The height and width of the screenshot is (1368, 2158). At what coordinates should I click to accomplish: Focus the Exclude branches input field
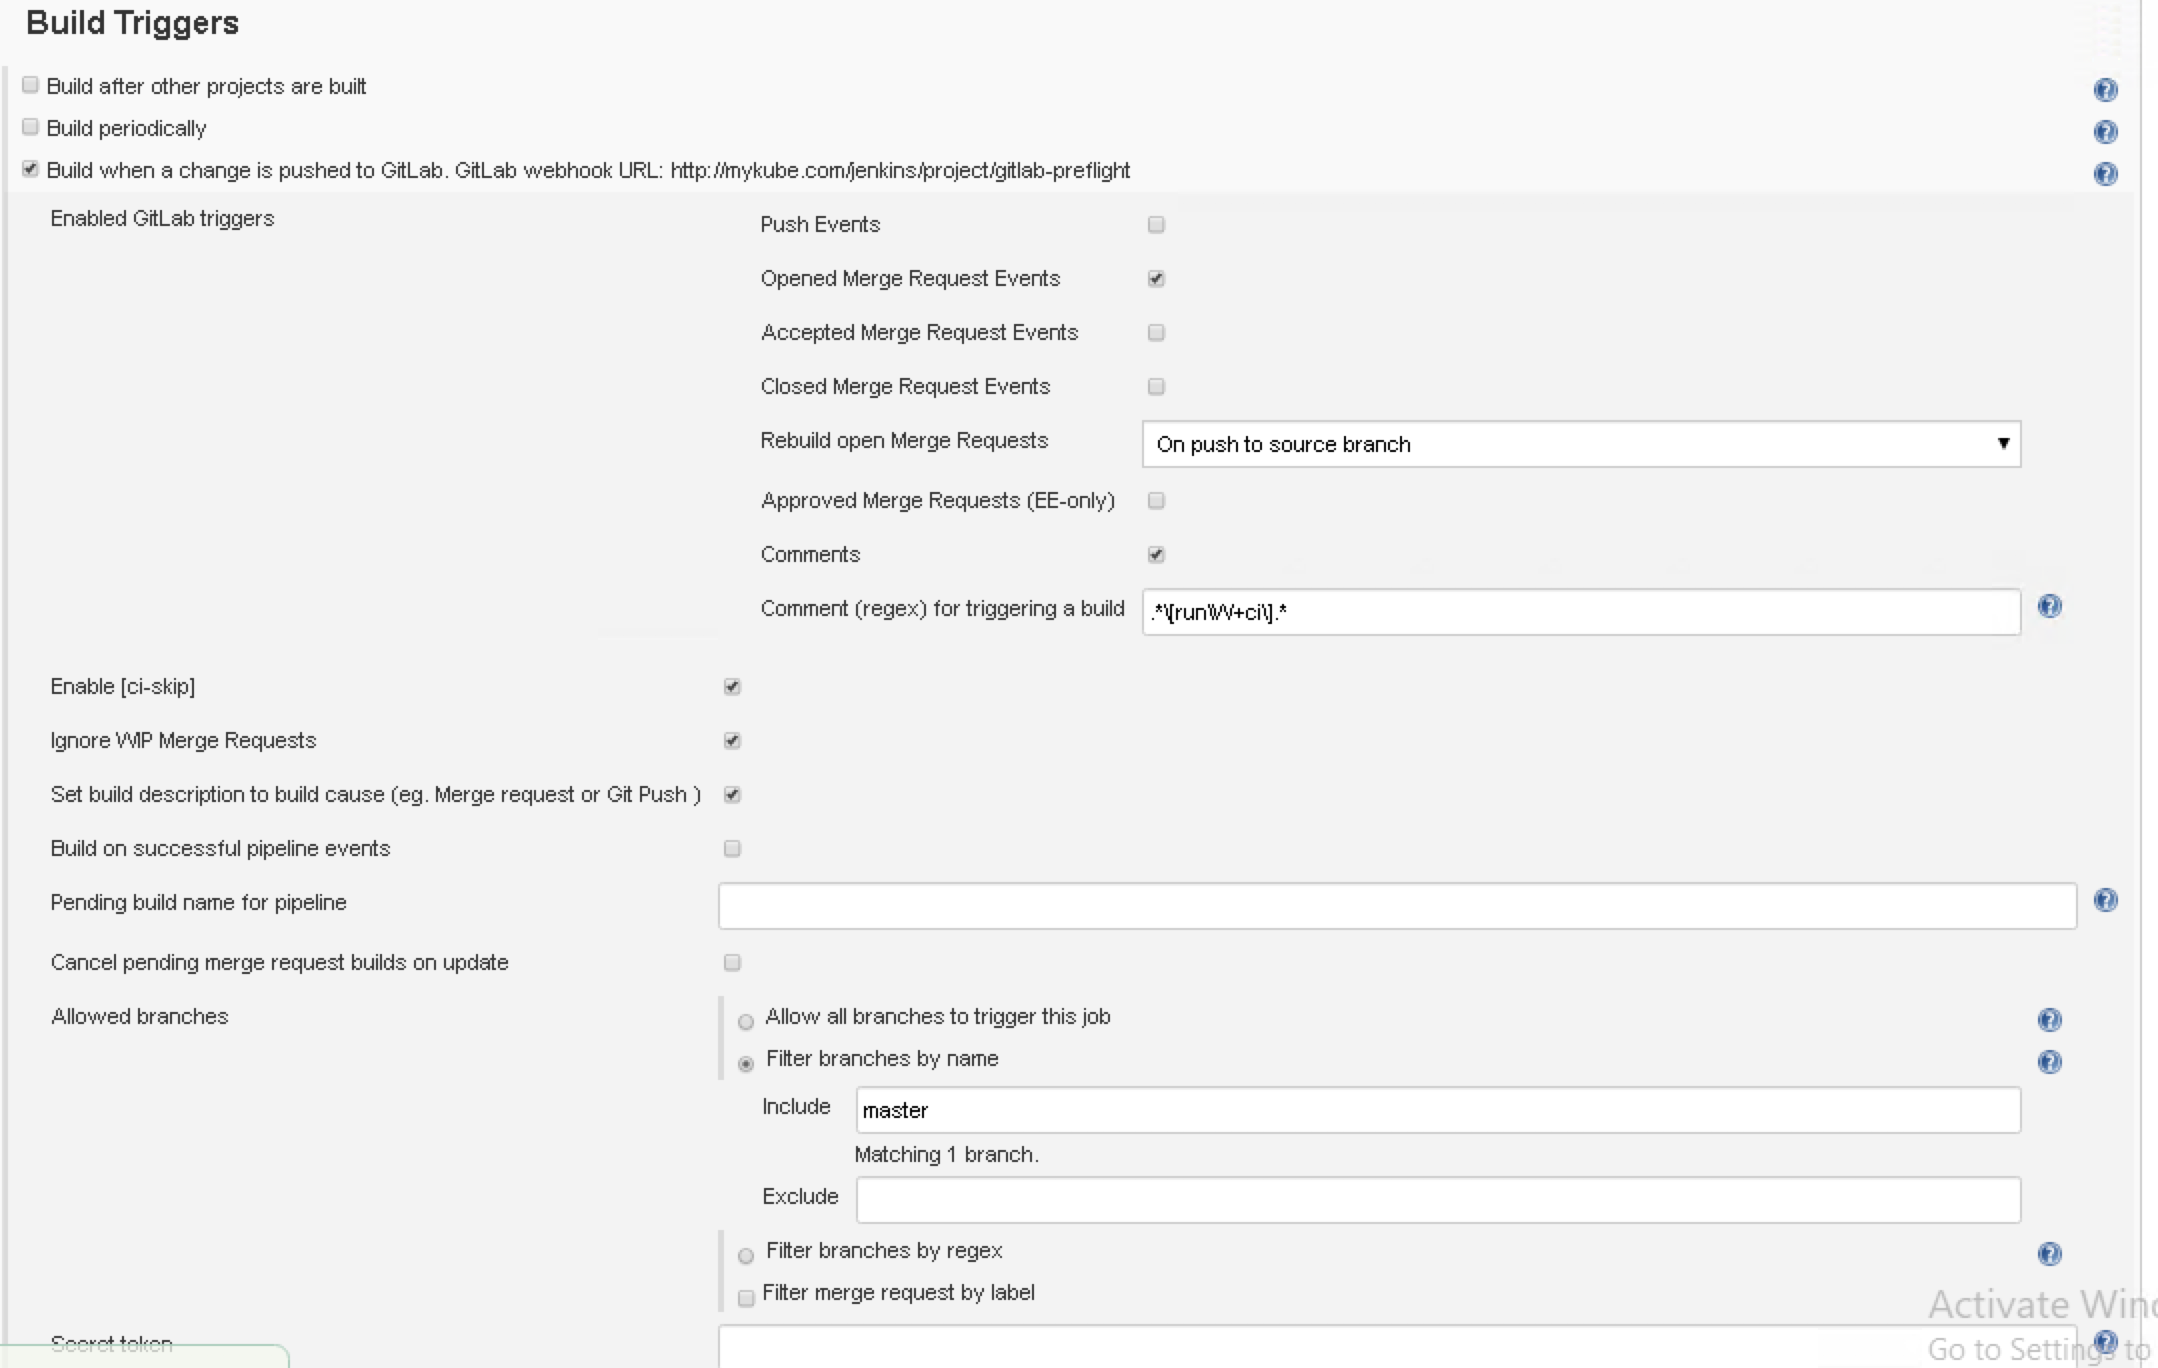[x=1437, y=1200]
